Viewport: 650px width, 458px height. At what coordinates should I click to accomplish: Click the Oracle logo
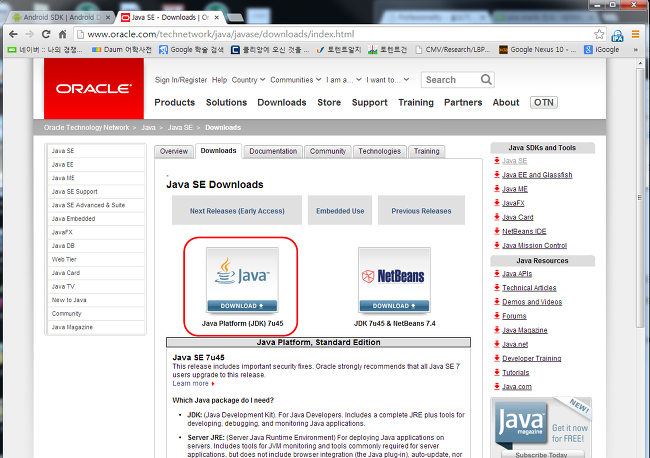(94, 89)
